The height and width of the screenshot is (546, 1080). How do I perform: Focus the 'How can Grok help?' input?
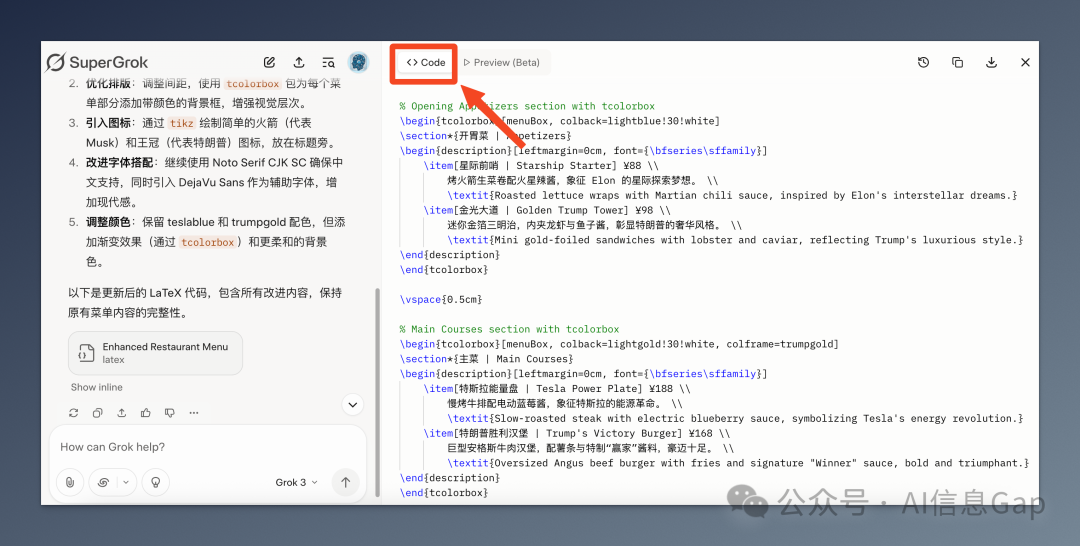click(207, 447)
